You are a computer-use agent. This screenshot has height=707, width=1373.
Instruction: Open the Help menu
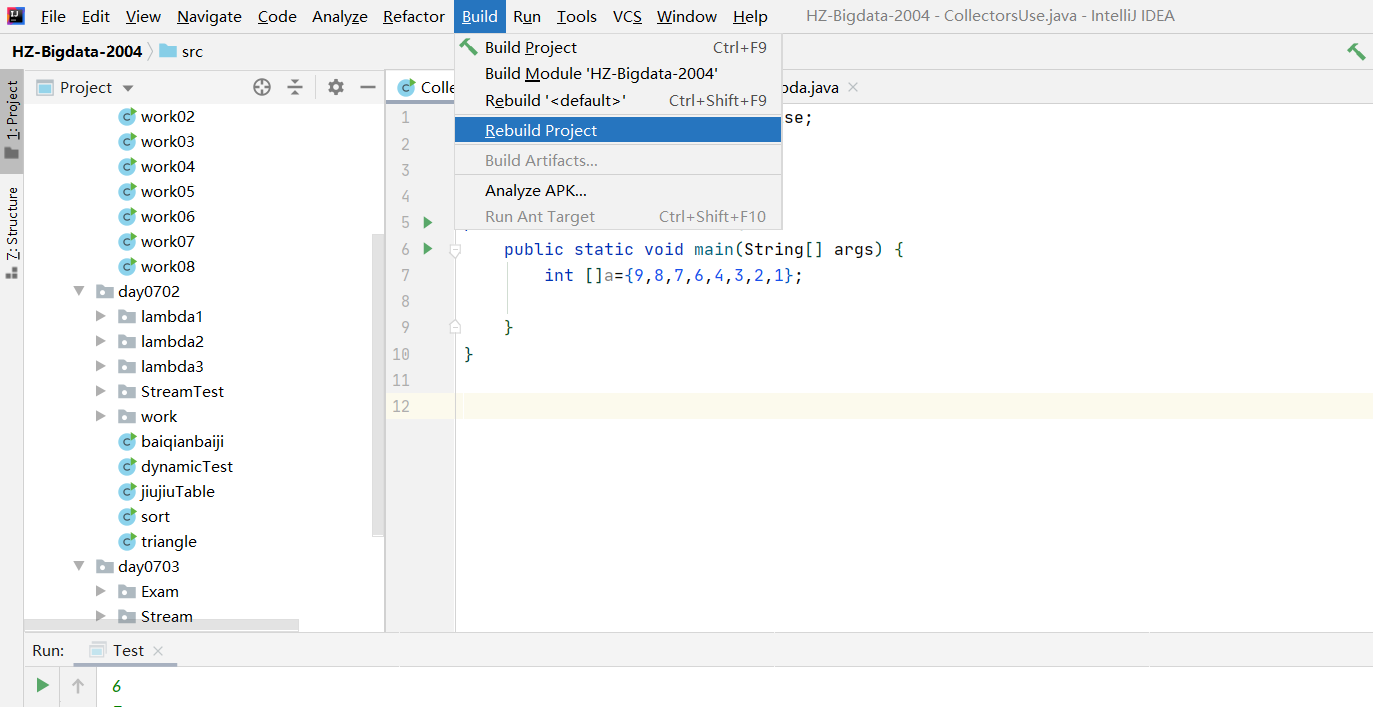pyautogui.click(x=750, y=16)
